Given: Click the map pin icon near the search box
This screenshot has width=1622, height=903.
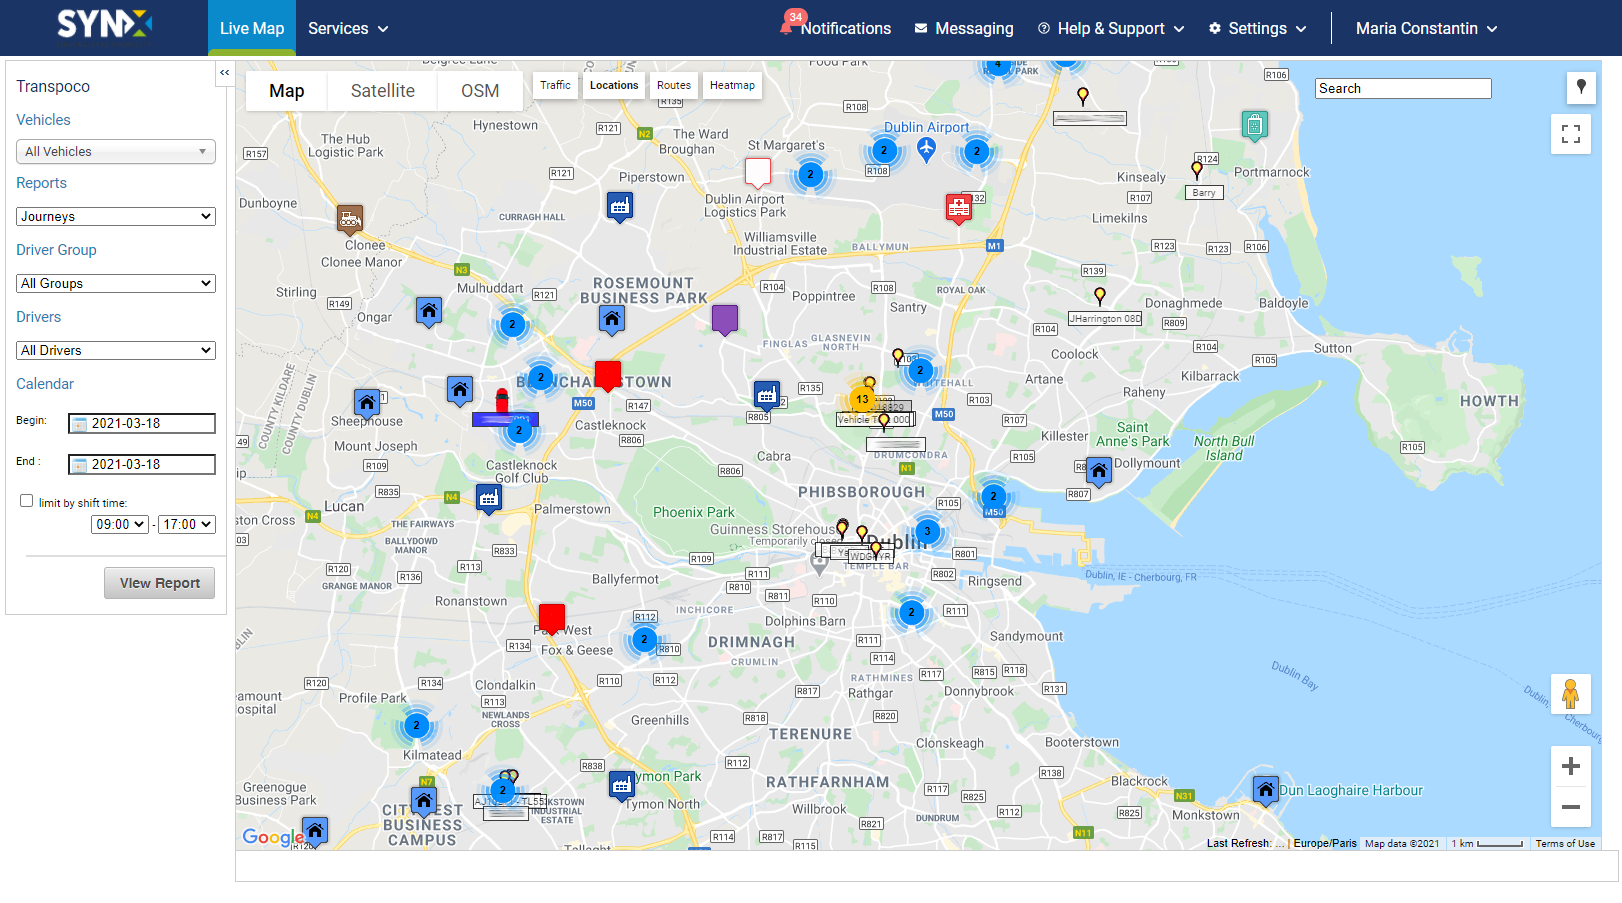Looking at the screenshot, I should pyautogui.click(x=1581, y=88).
